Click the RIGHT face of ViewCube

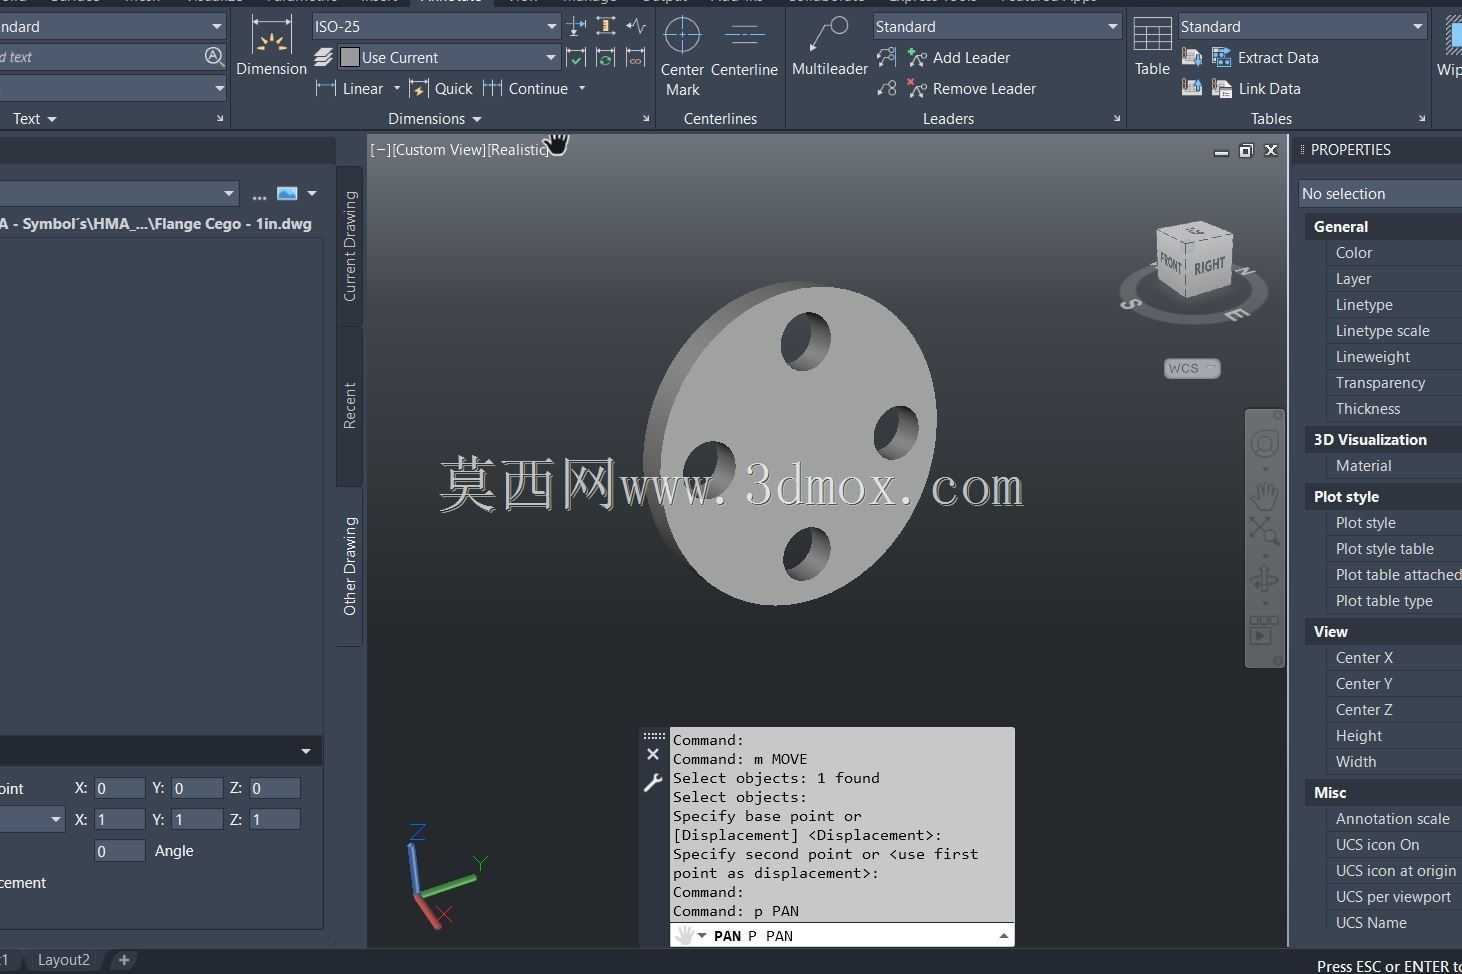1208,266
